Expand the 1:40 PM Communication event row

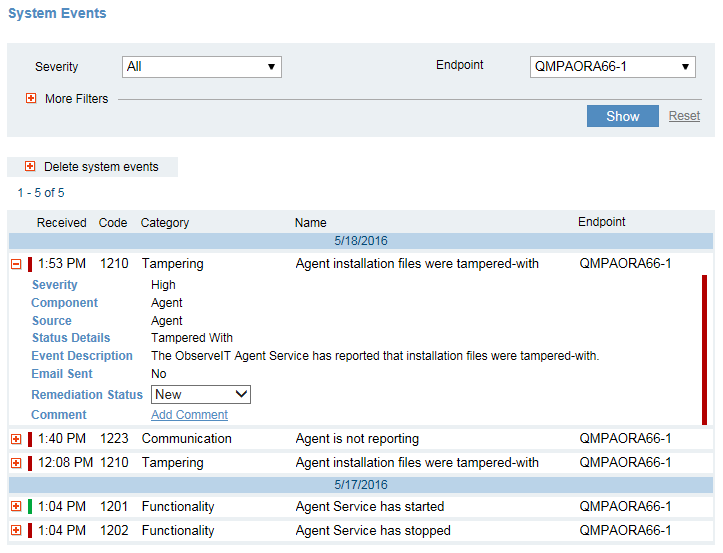point(16,439)
